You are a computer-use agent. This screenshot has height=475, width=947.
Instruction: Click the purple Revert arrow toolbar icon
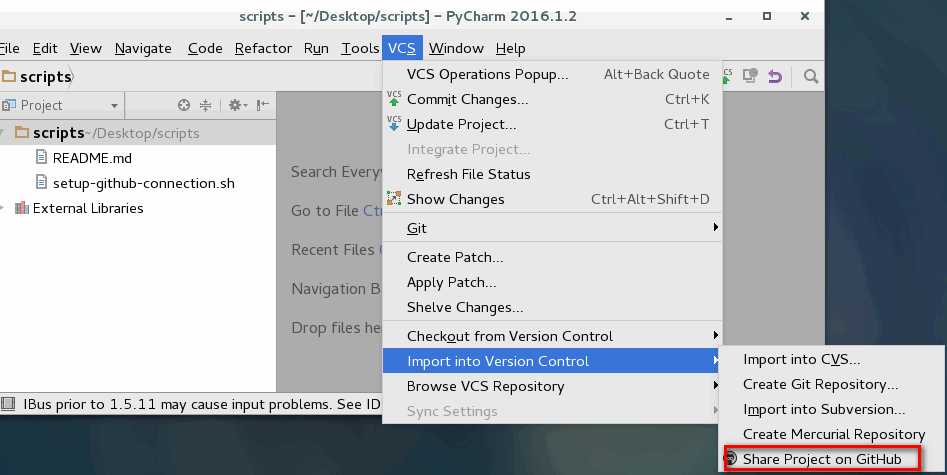click(x=774, y=76)
